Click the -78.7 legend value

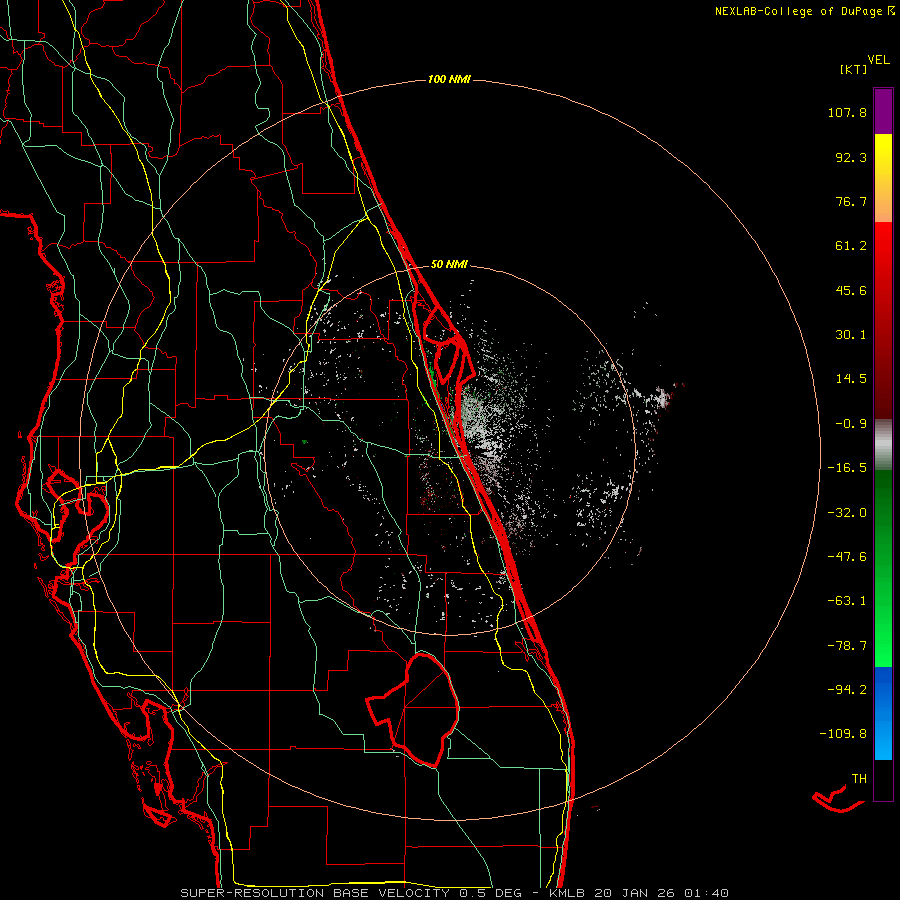[847, 646]
